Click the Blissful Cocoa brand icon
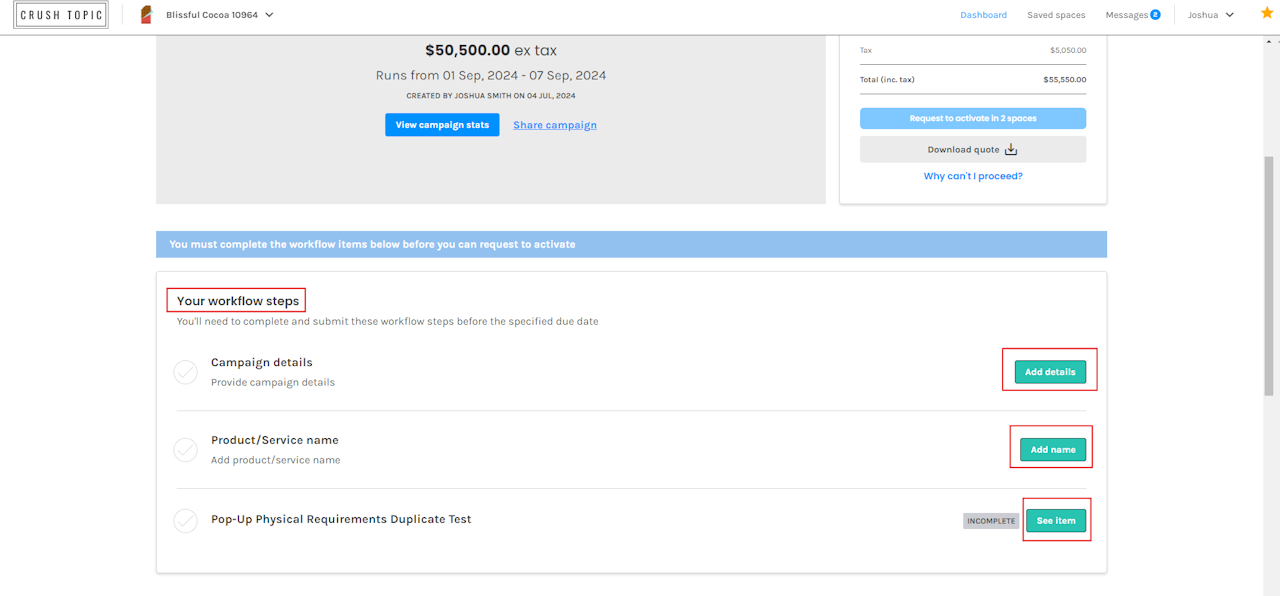 coord(146,15)
